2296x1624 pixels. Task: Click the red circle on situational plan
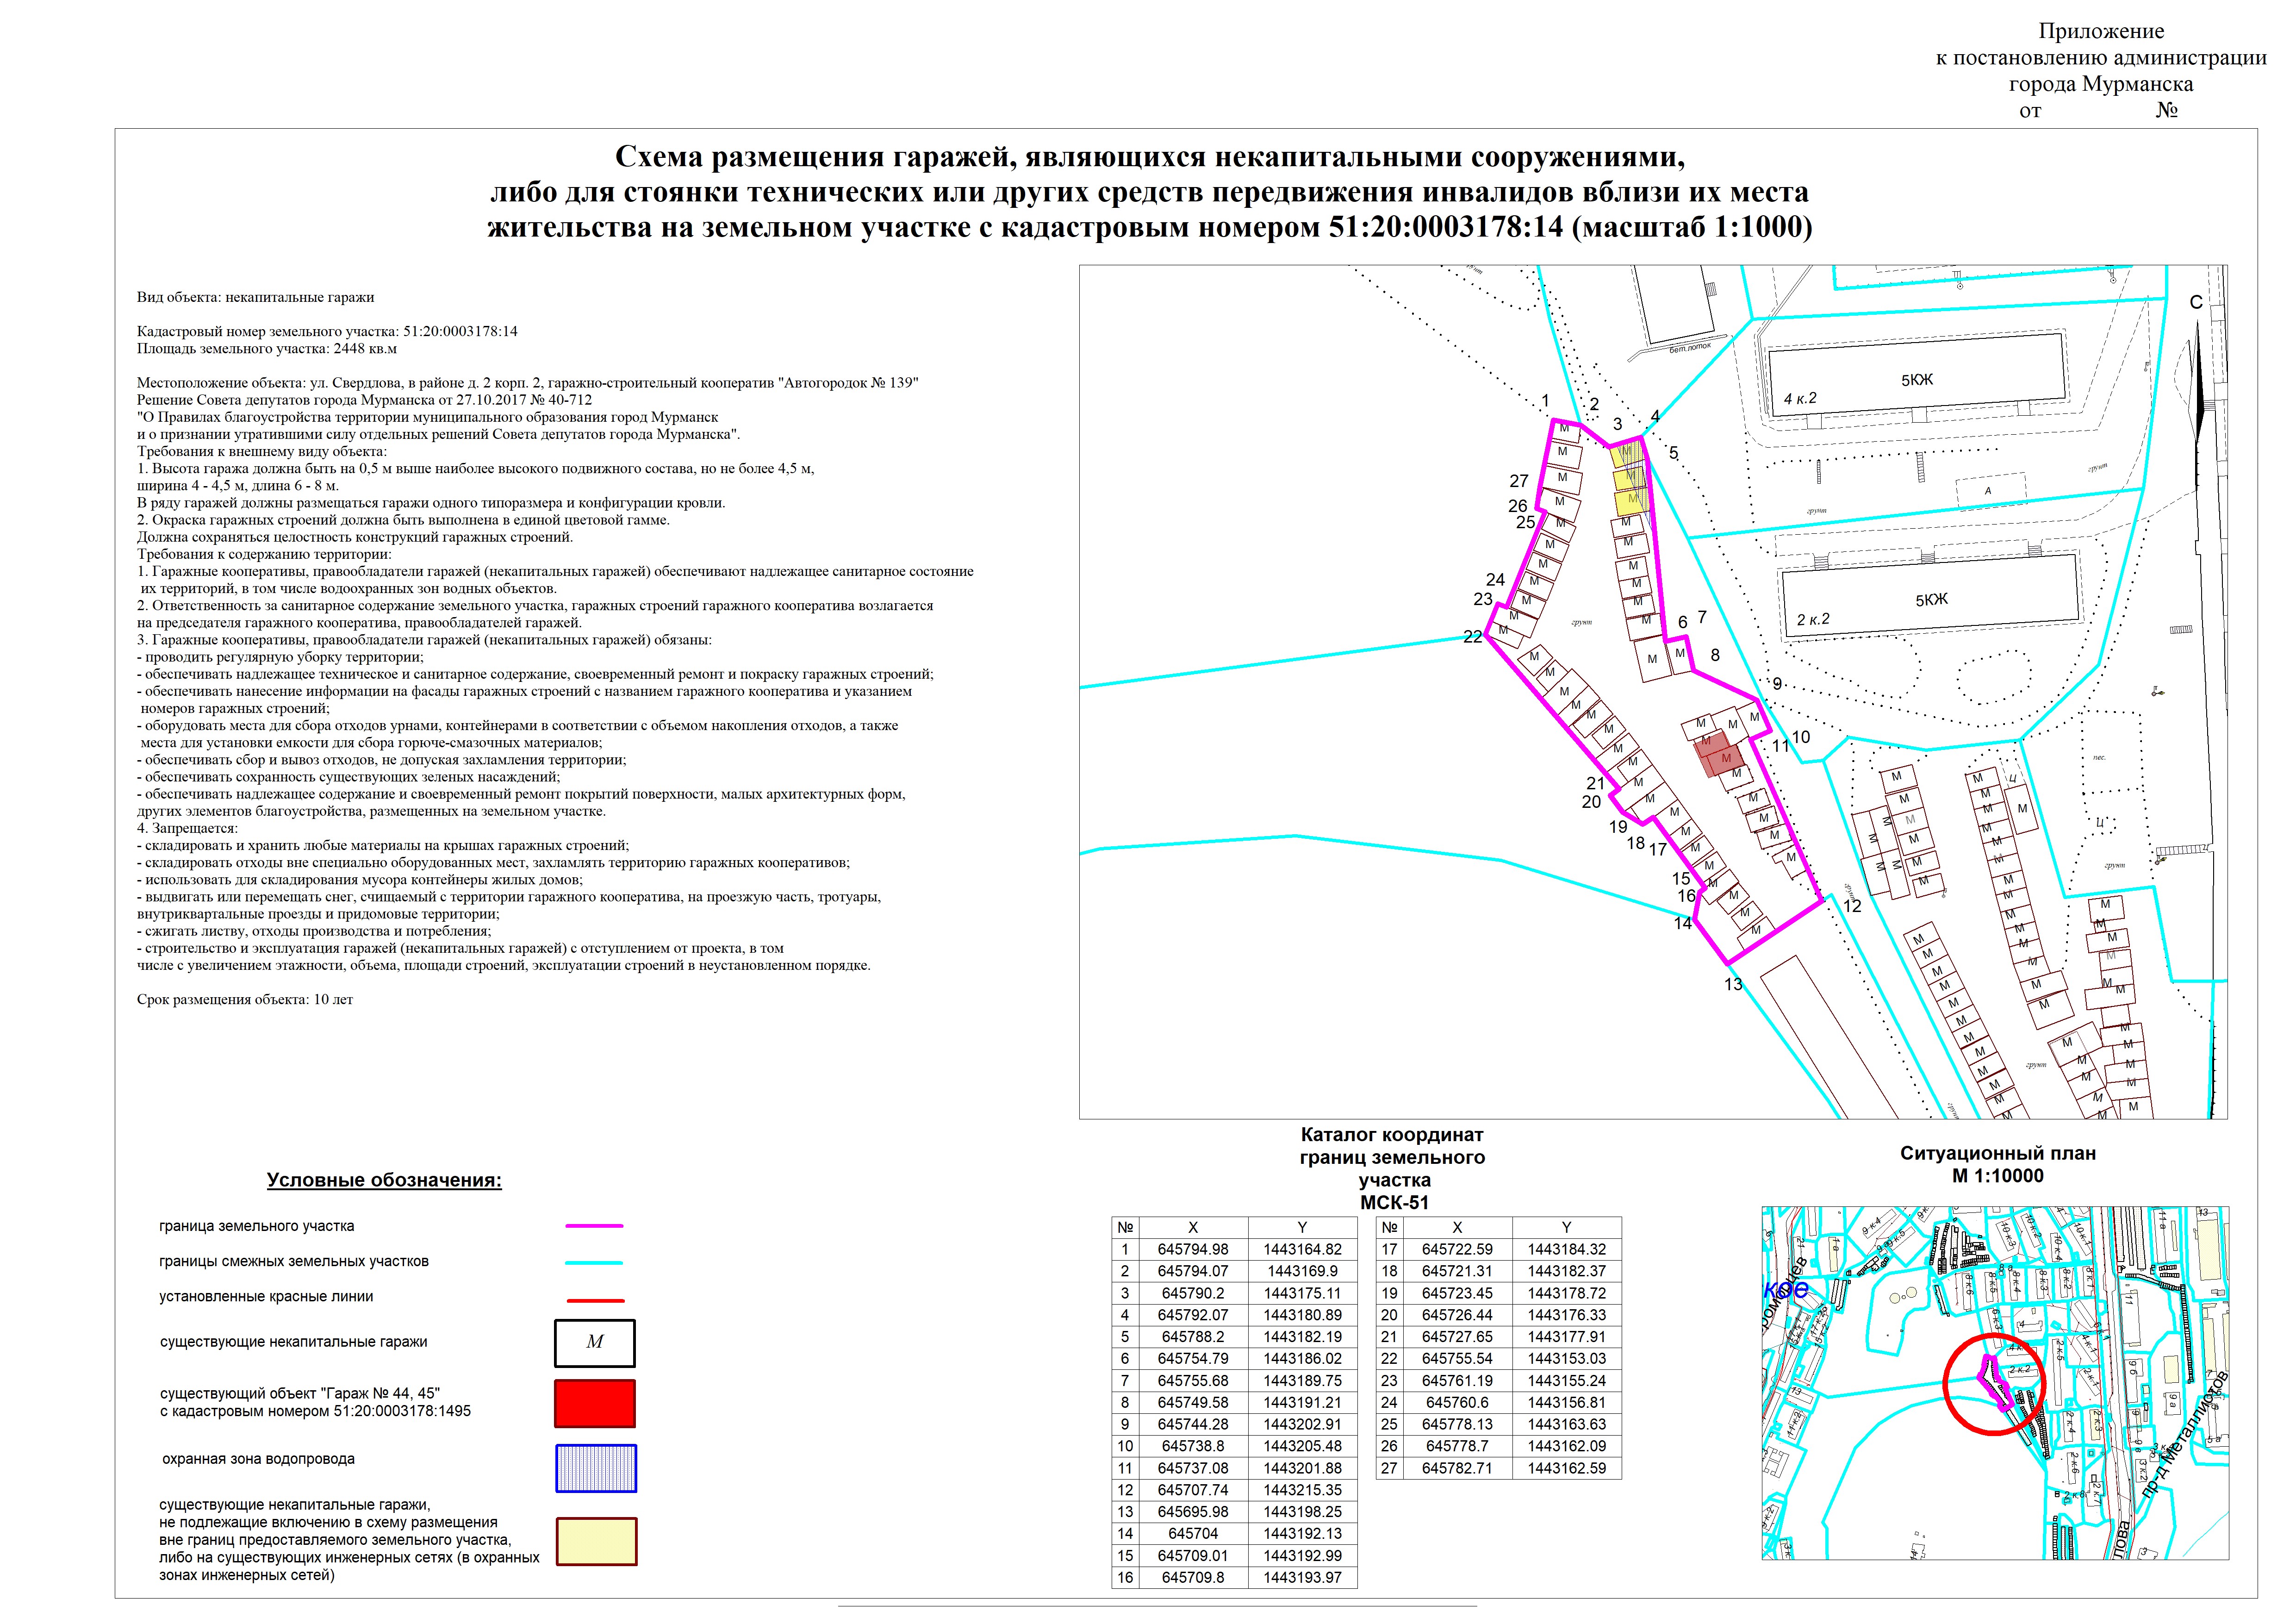click(x=1993, y=1385)
